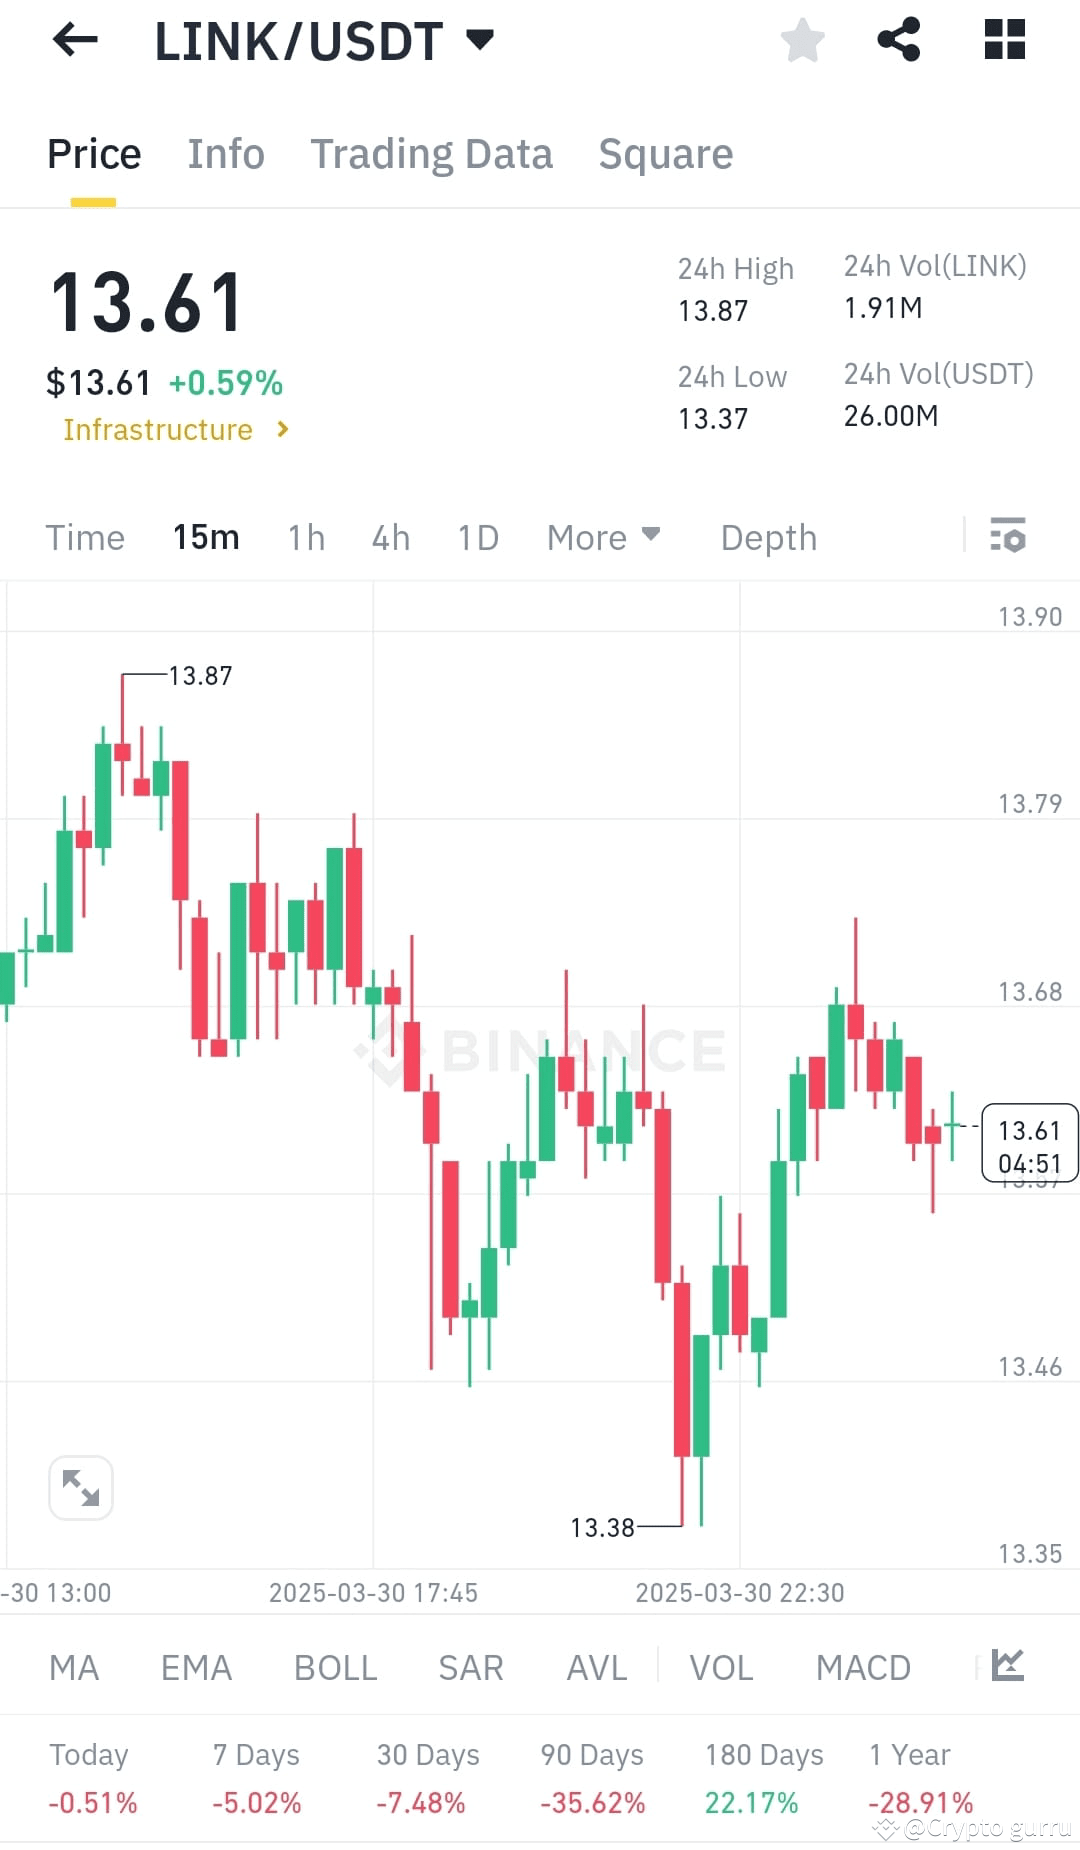Enable the VOL volume indicator

tap(720, 1667)
